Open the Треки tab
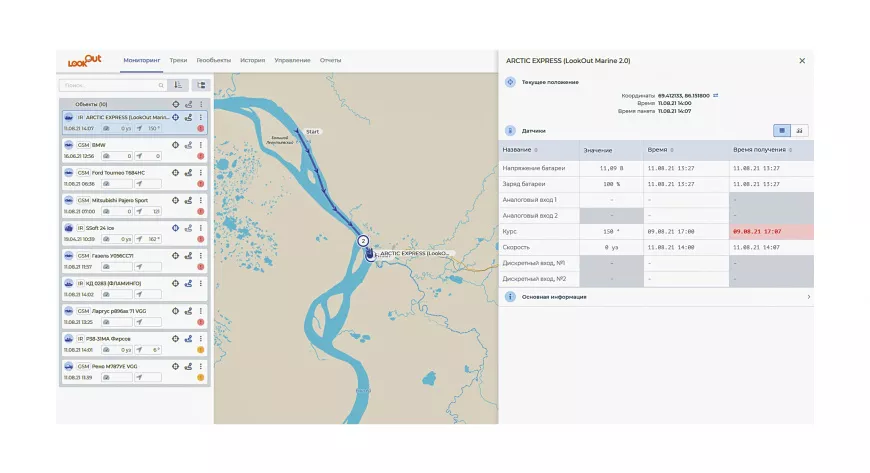The image size is (870, 473). [178, 61]
